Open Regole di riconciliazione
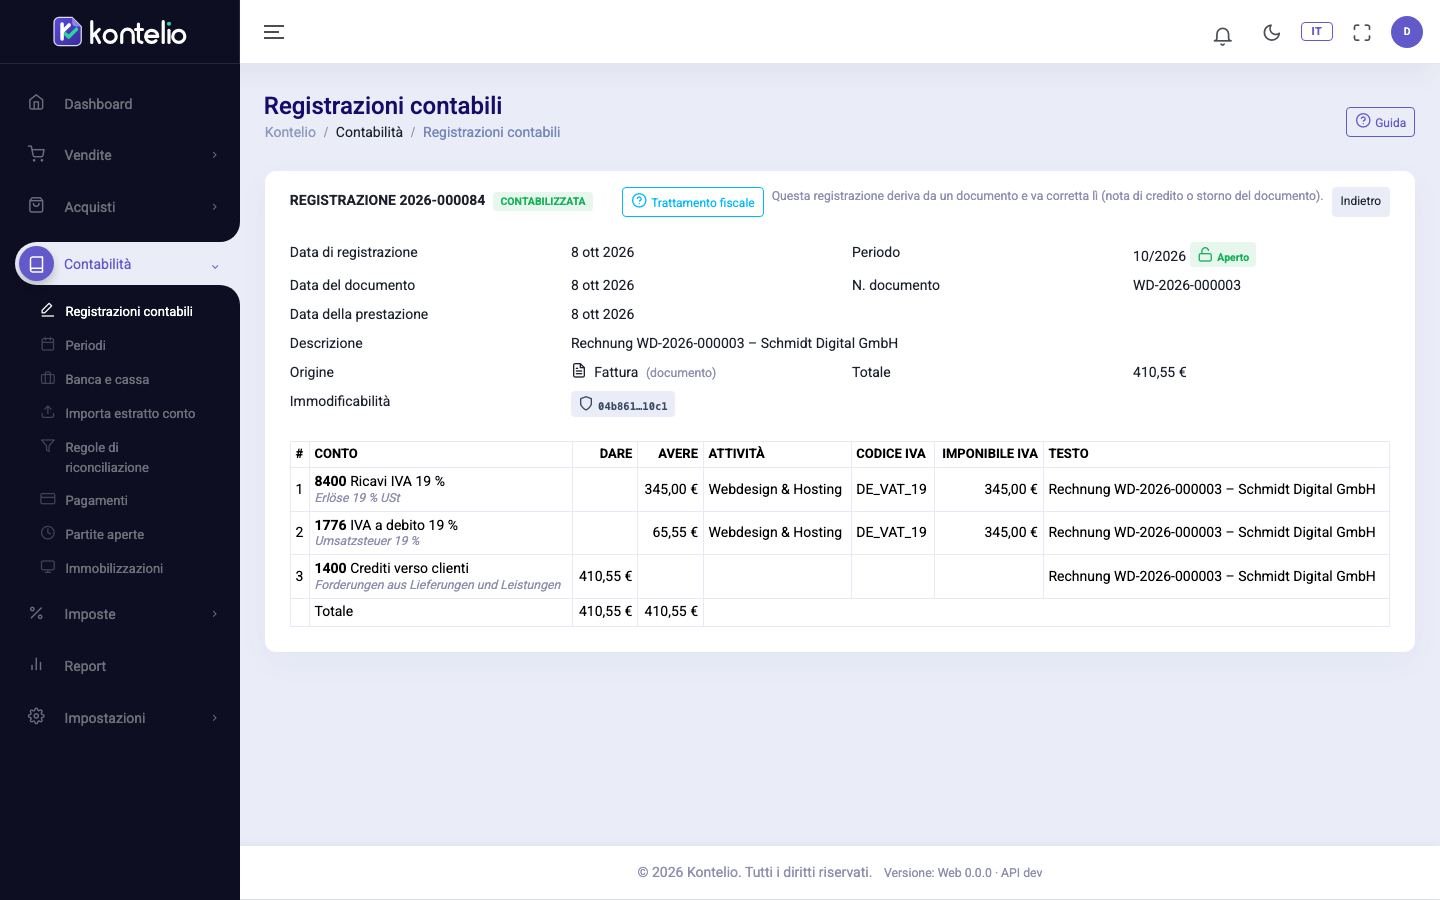 [x=107, y=457]
